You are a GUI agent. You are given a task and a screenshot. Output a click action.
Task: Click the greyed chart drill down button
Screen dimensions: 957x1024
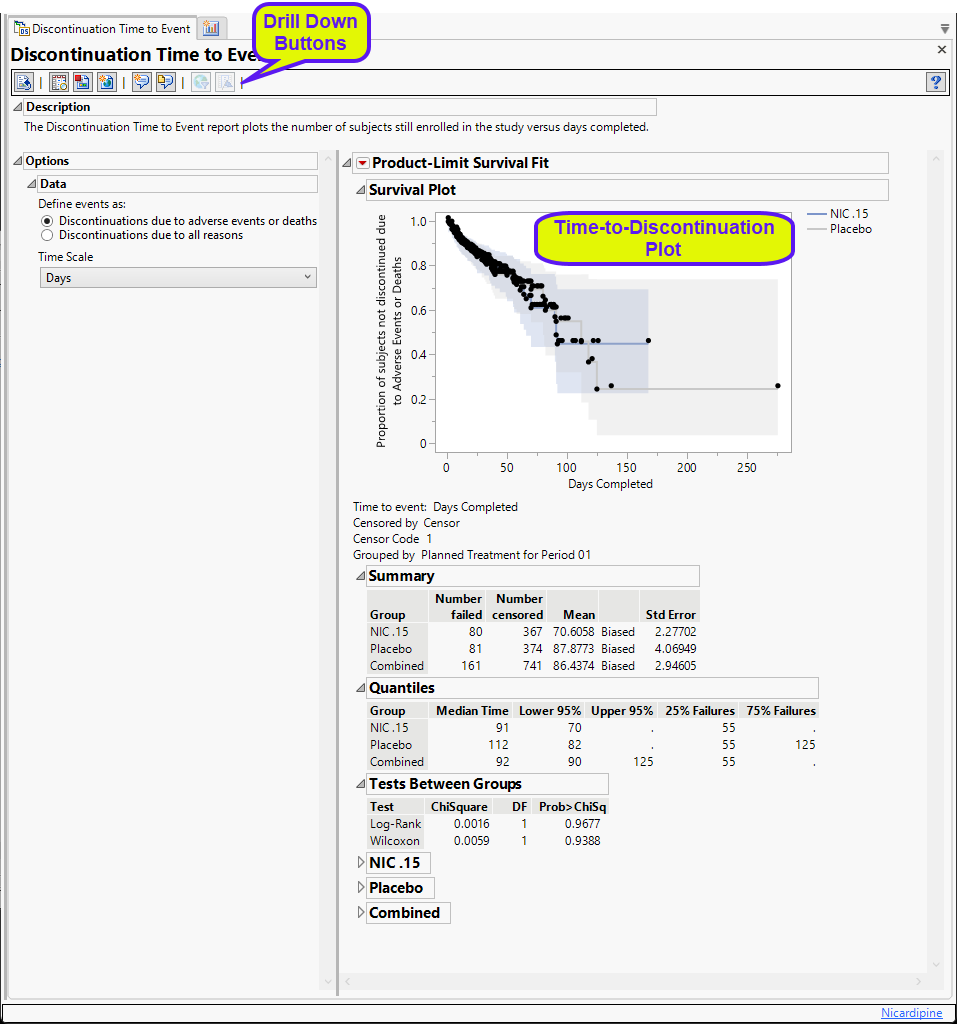[225, 82]
